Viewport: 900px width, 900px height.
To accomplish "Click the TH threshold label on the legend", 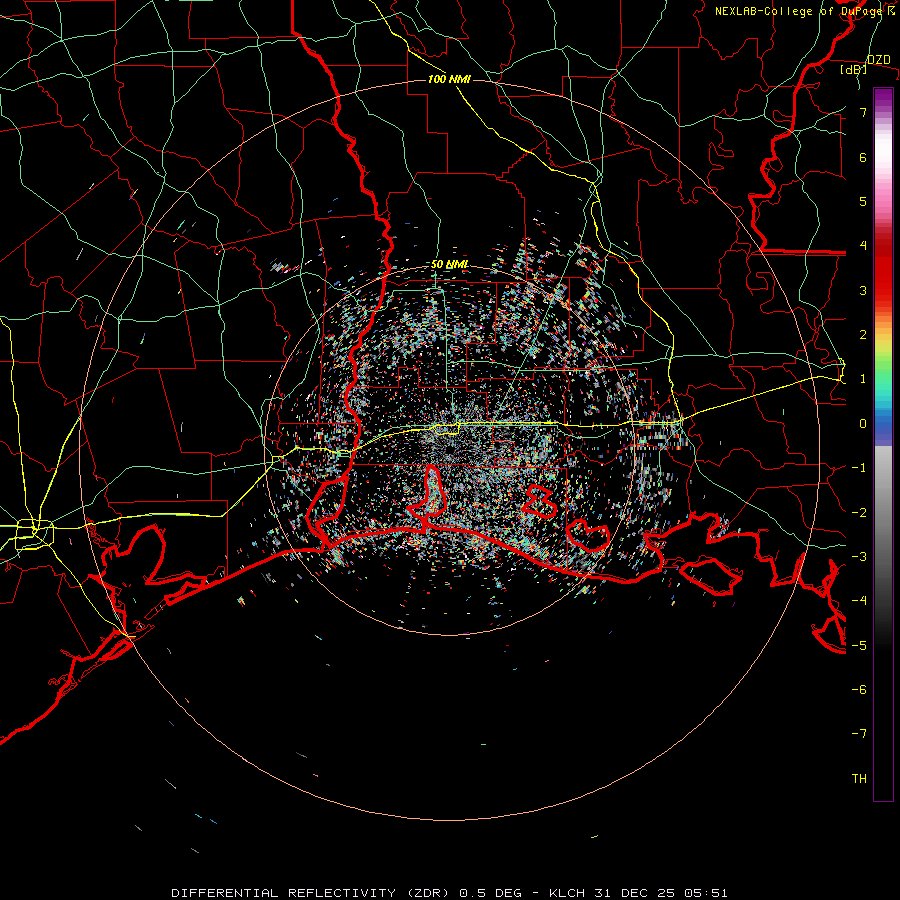I will 859,779.
